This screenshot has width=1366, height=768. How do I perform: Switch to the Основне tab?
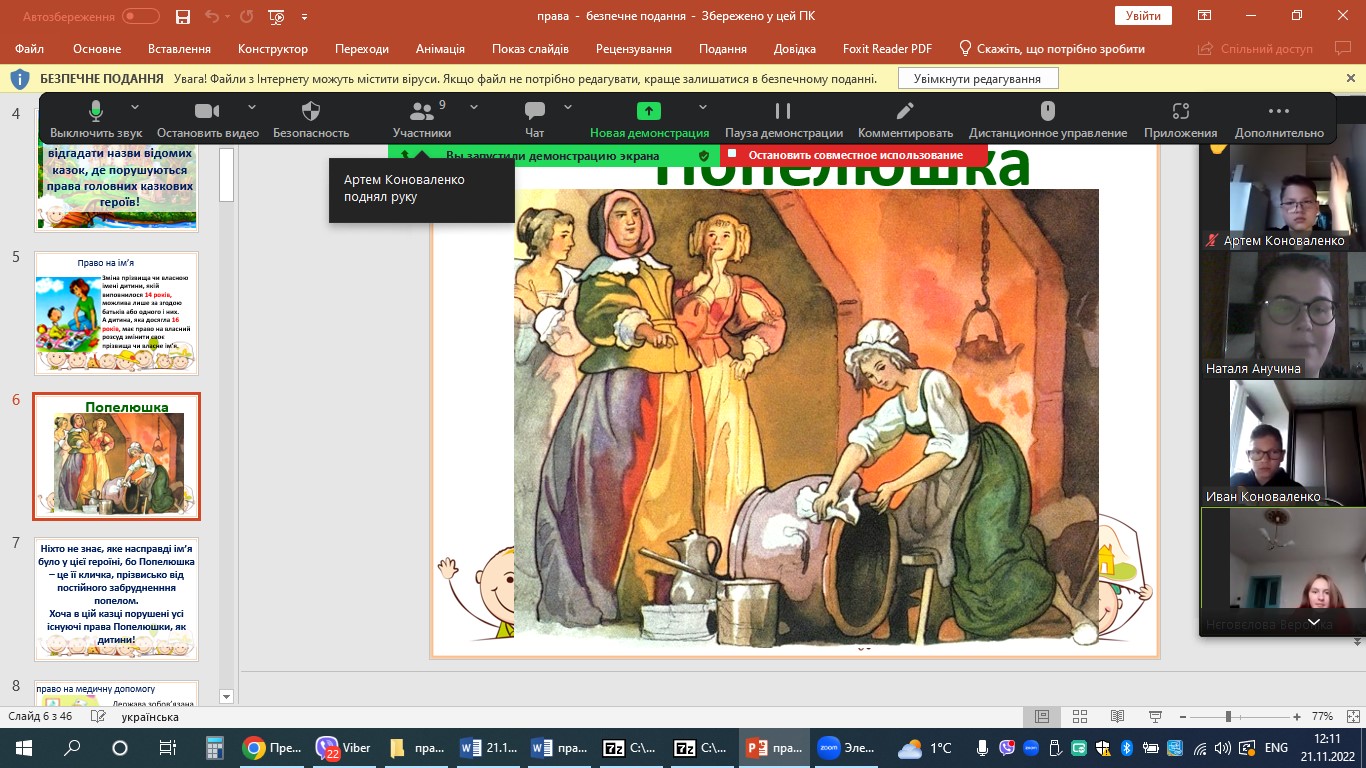coord(97,48)
